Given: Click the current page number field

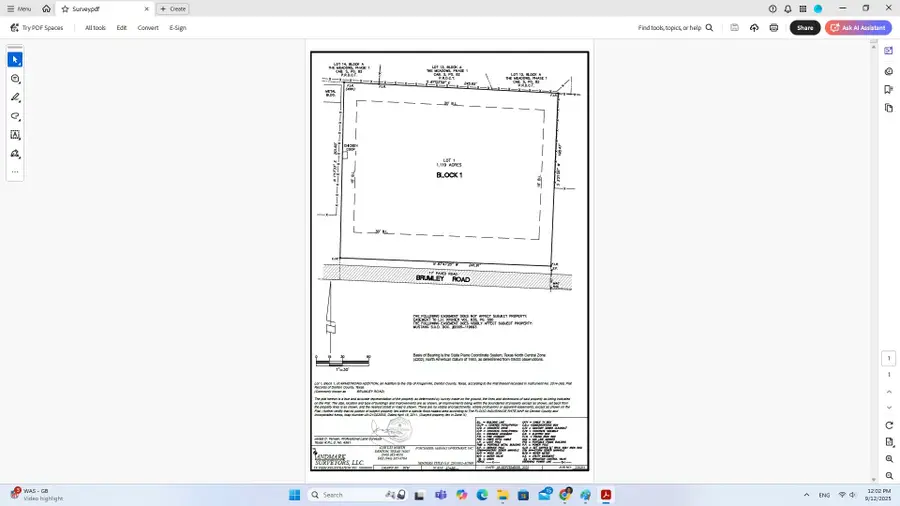Looking at the screenshot, I should pos(889,359).
